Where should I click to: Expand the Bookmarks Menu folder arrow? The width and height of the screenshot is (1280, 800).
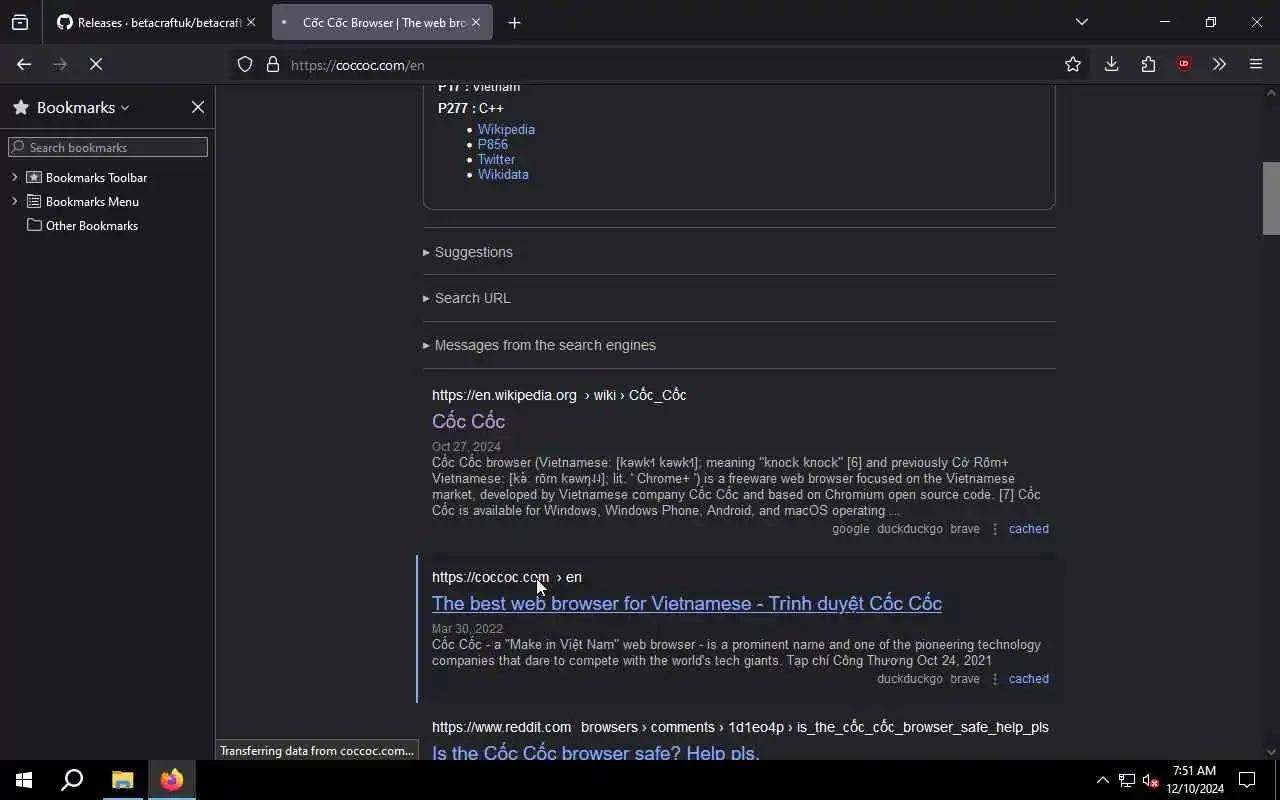tap(15, 201)
